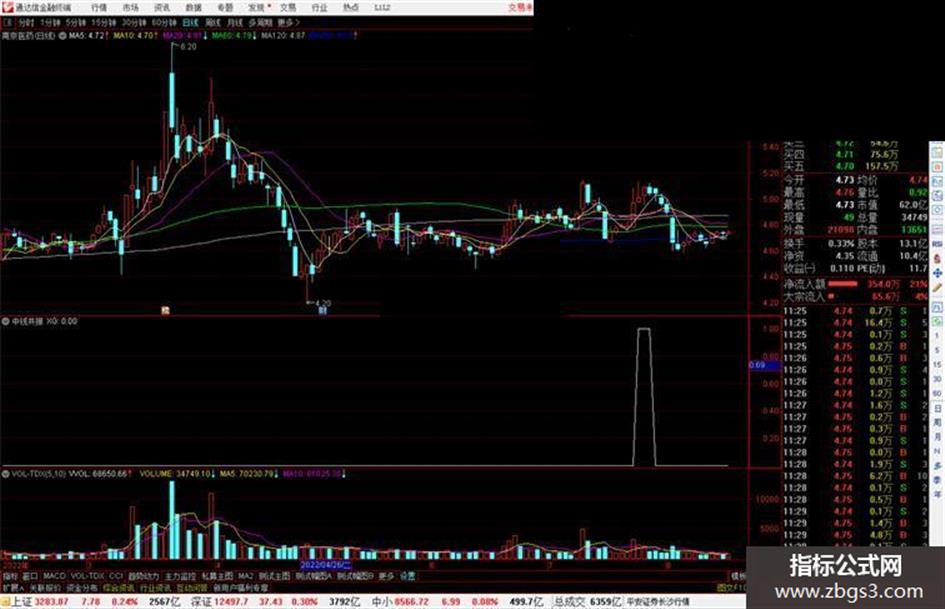The width and height of the screenshot is (945, 609).
Task: Switch chart to 1分钟 period
Action: tap(50, 22)
